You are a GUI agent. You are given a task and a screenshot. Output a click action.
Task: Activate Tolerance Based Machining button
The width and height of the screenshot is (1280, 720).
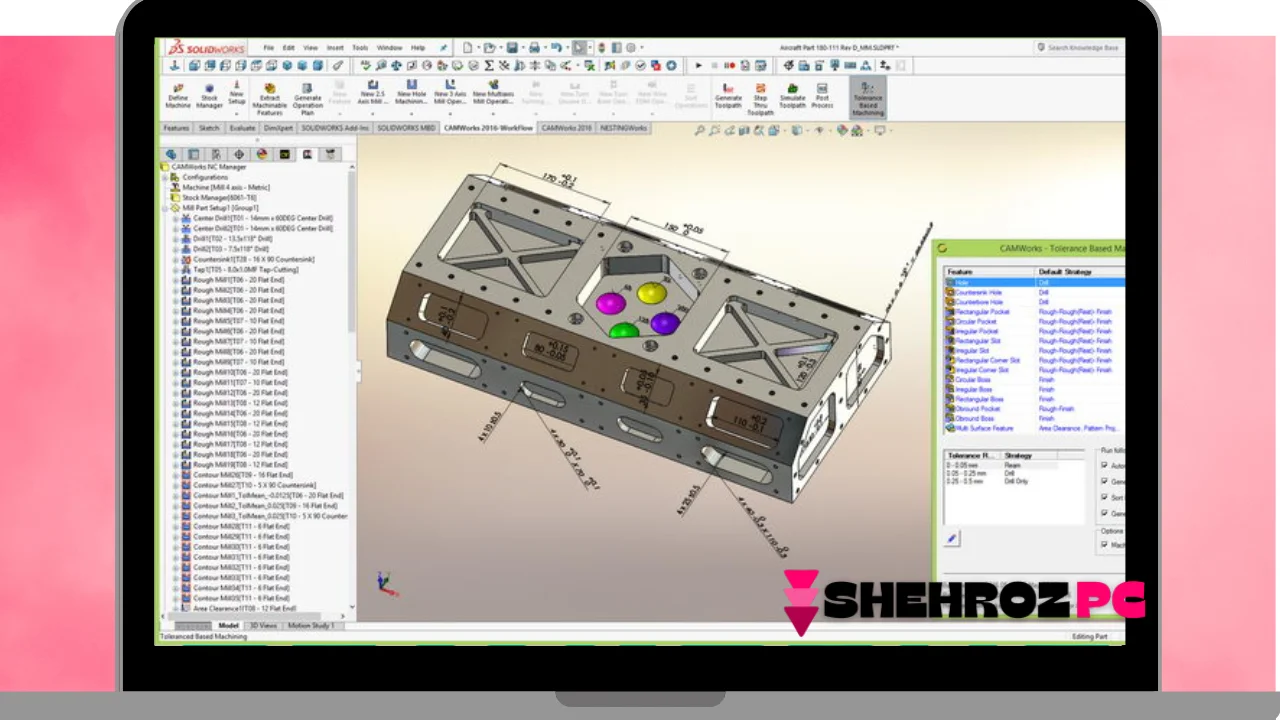tap(868, 98)
